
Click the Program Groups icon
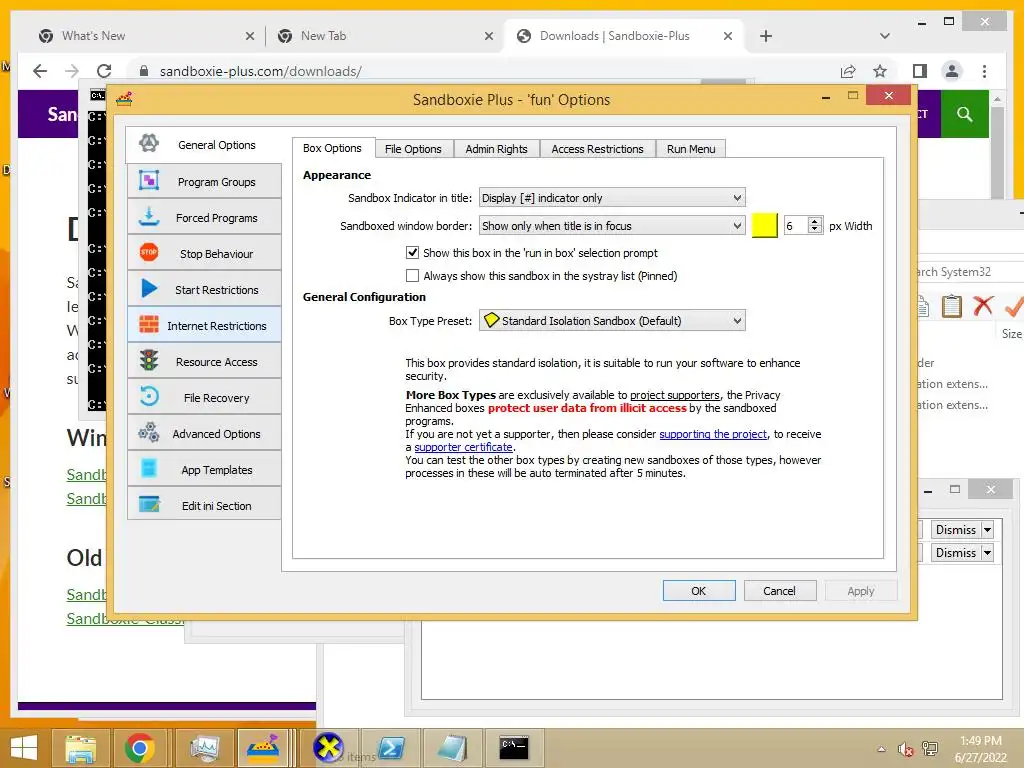coord(149,180)
